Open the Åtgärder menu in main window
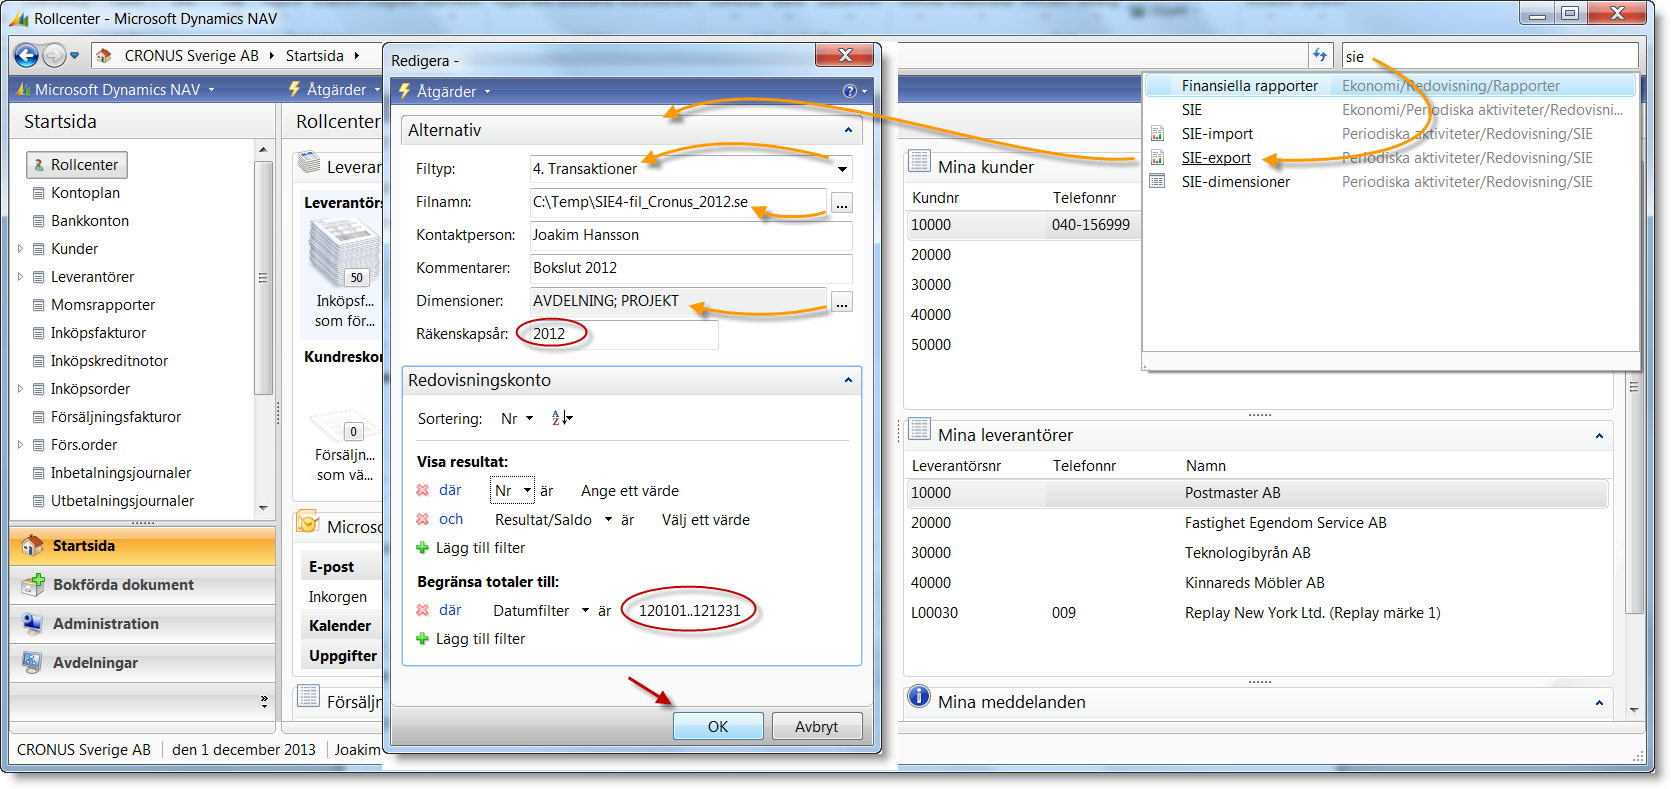 coord(336,89)
